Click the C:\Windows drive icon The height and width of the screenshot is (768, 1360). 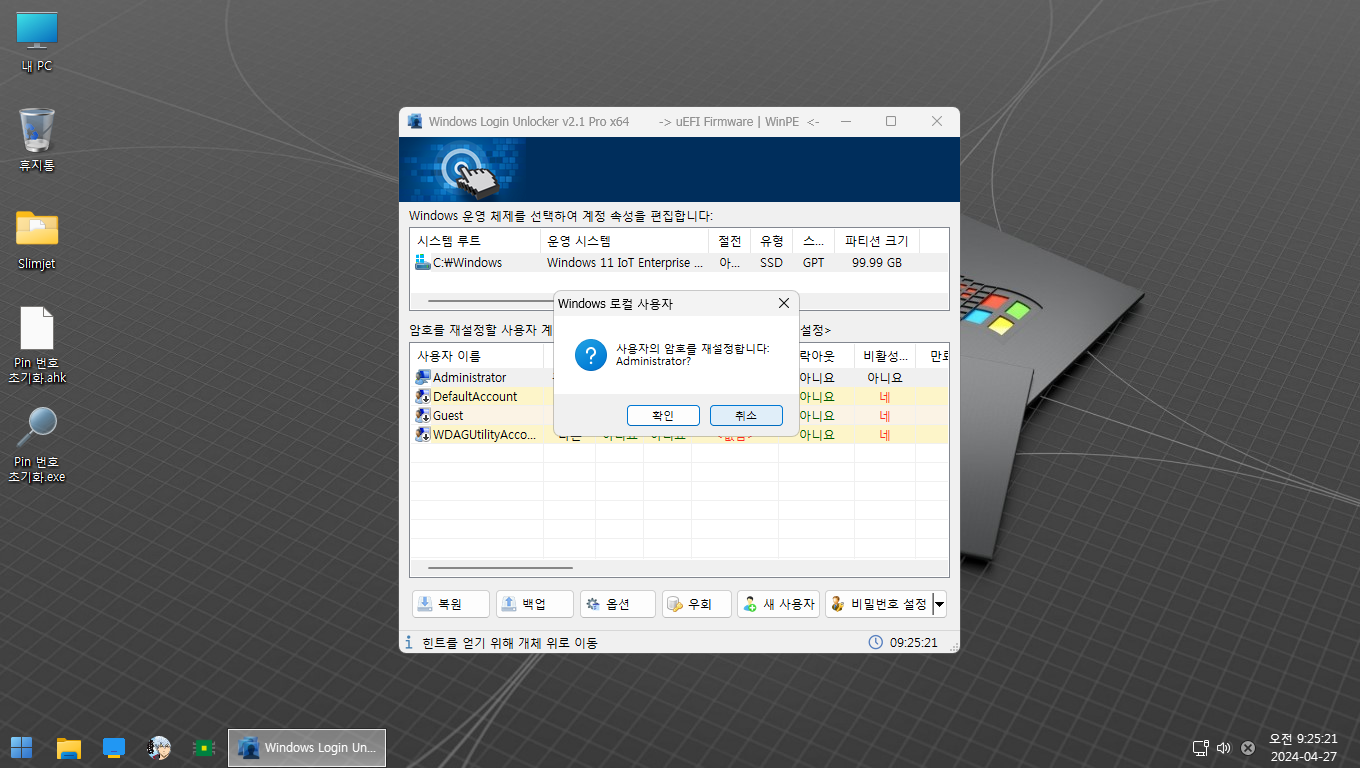423,262
